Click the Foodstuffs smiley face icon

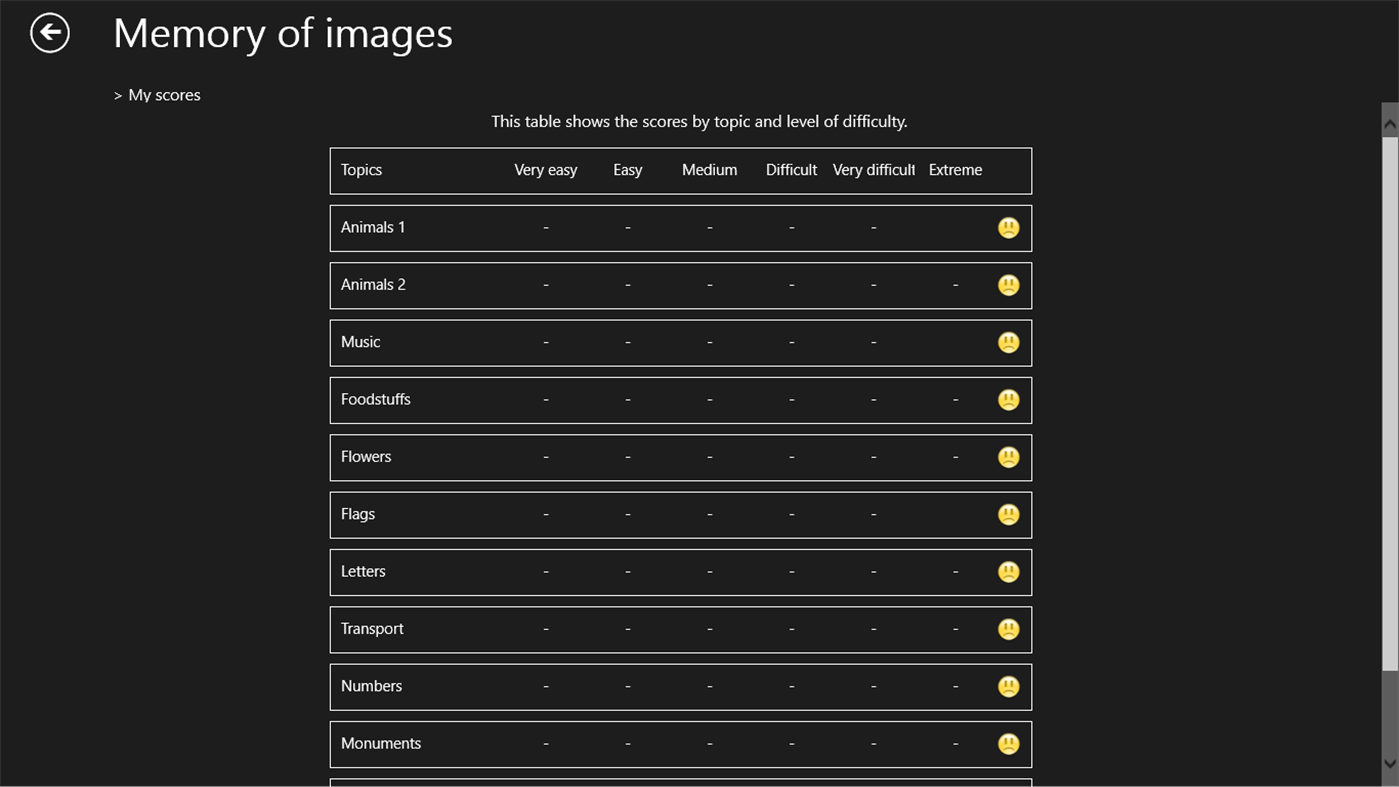click(1008, 399)
